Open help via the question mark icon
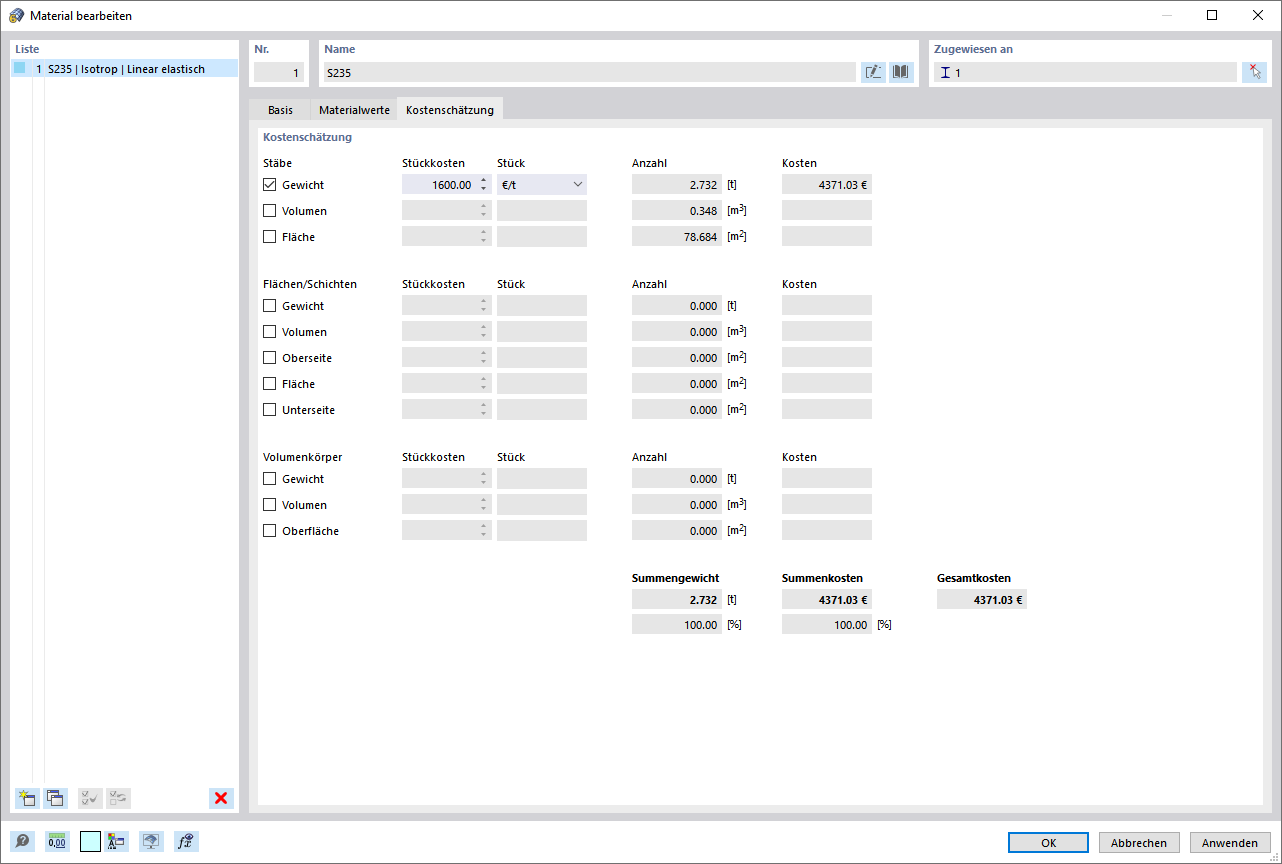This screenshot has width=1282, height=864. tap(22, 842)
